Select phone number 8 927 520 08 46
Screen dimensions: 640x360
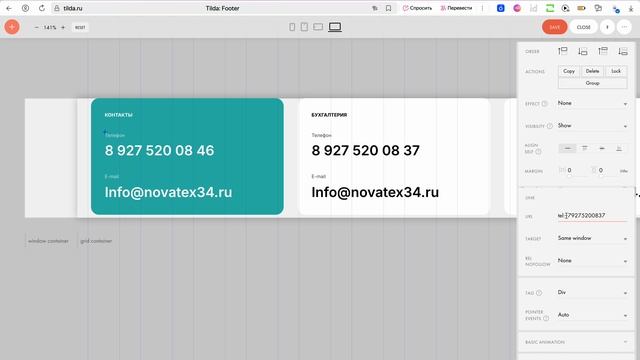(x=159, y=151)
